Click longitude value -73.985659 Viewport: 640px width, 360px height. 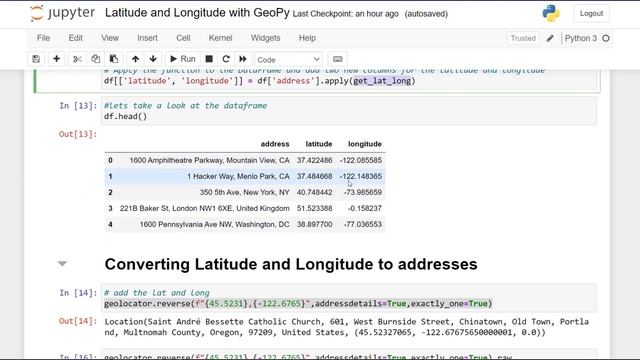(x=363, y=192)
